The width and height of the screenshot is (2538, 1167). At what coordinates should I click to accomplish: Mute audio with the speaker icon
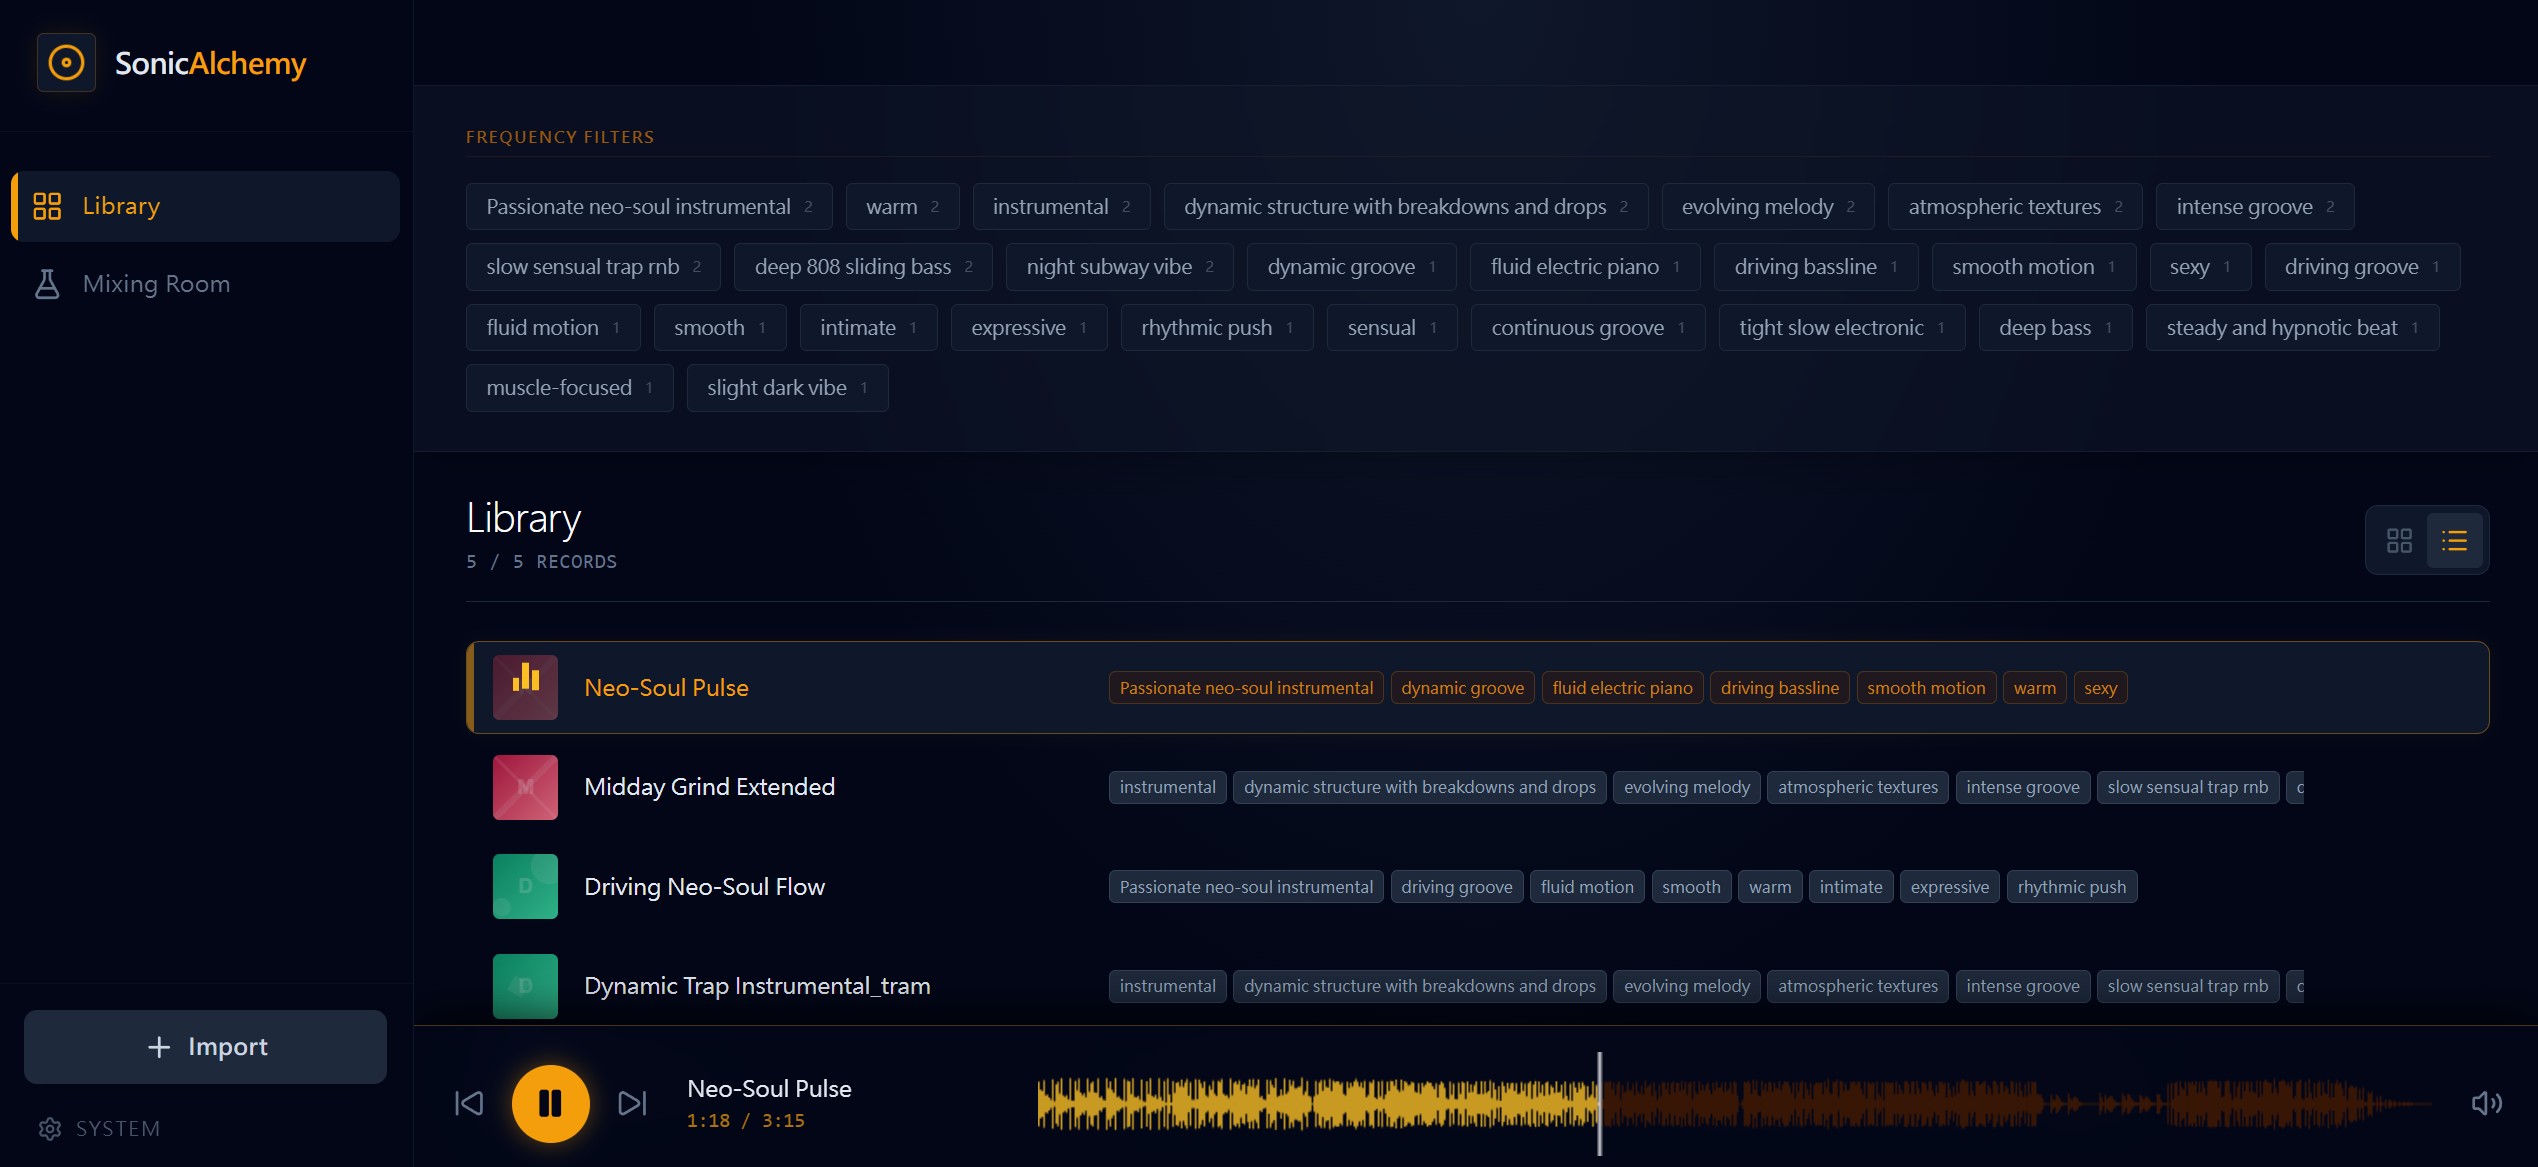coord(2486,1103)
